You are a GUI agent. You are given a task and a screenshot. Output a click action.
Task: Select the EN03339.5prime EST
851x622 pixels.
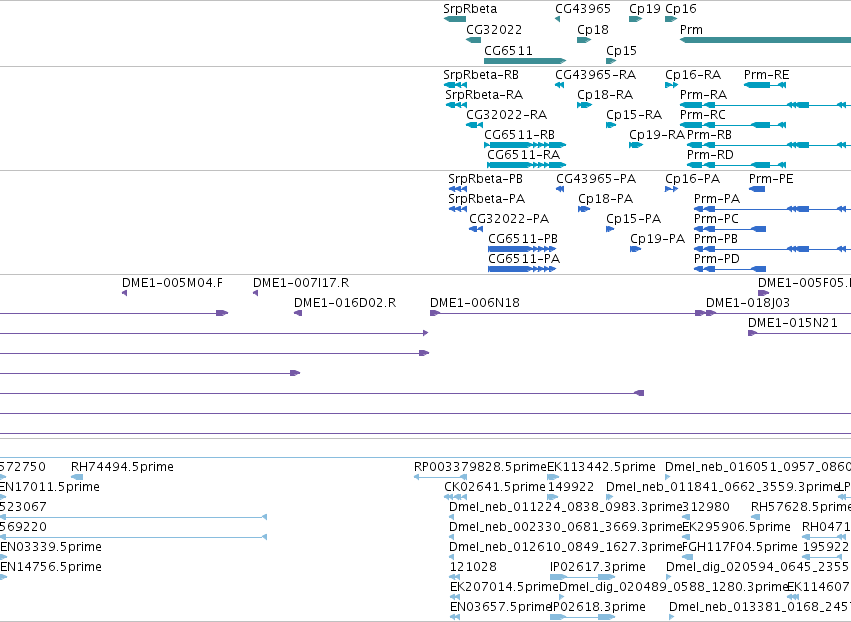click(3, 557)
